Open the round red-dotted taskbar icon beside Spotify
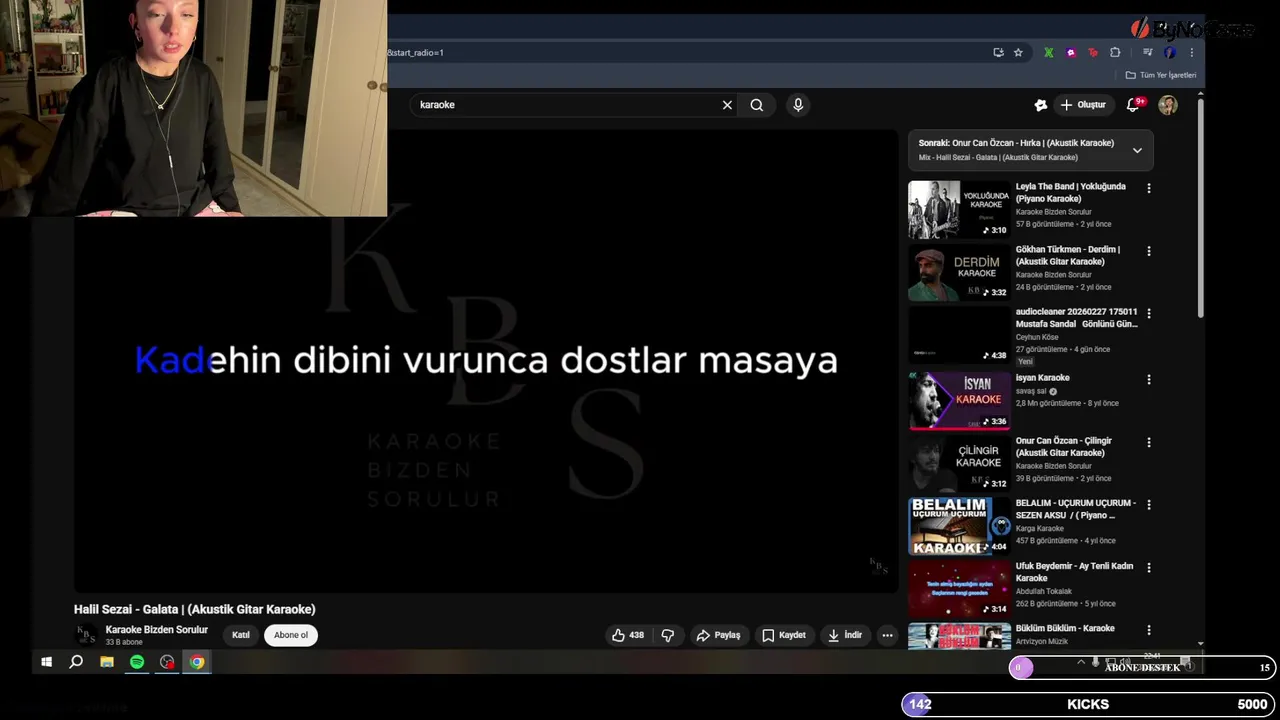1280x720 pixels. pos(167,662)
